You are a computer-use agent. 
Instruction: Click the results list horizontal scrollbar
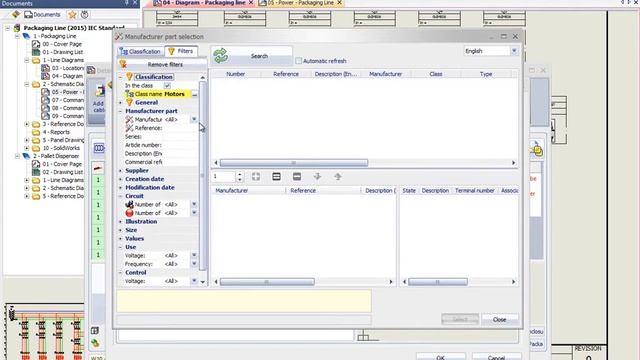[294, 163]
